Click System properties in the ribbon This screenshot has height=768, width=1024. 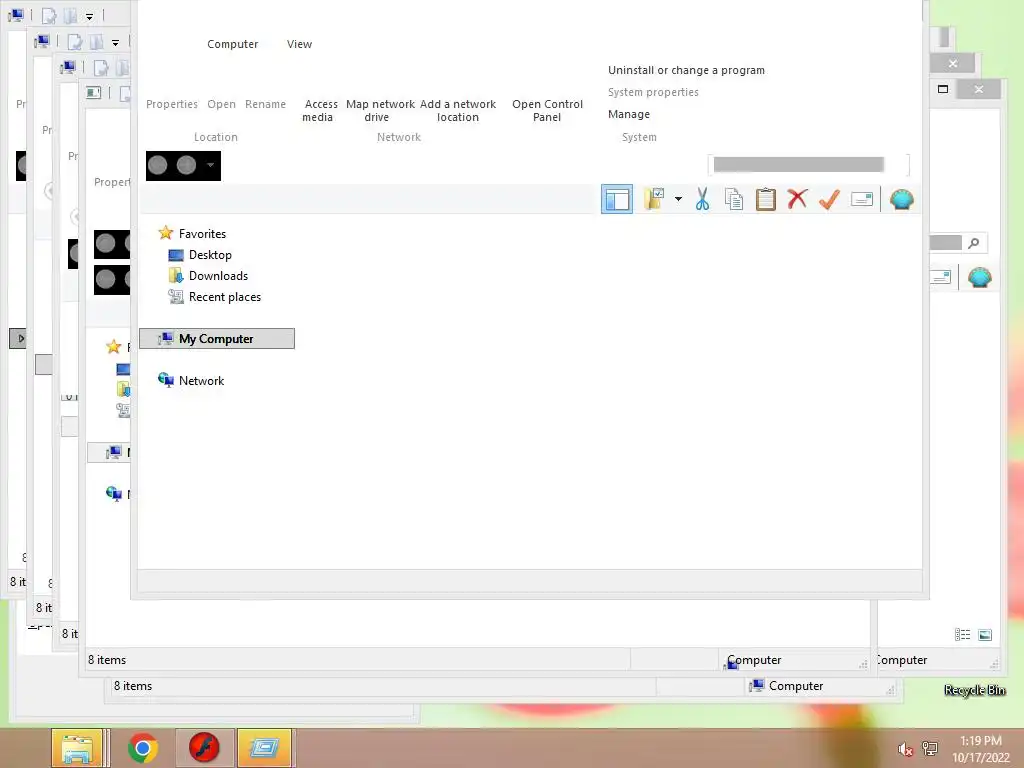tap(653, 92)
